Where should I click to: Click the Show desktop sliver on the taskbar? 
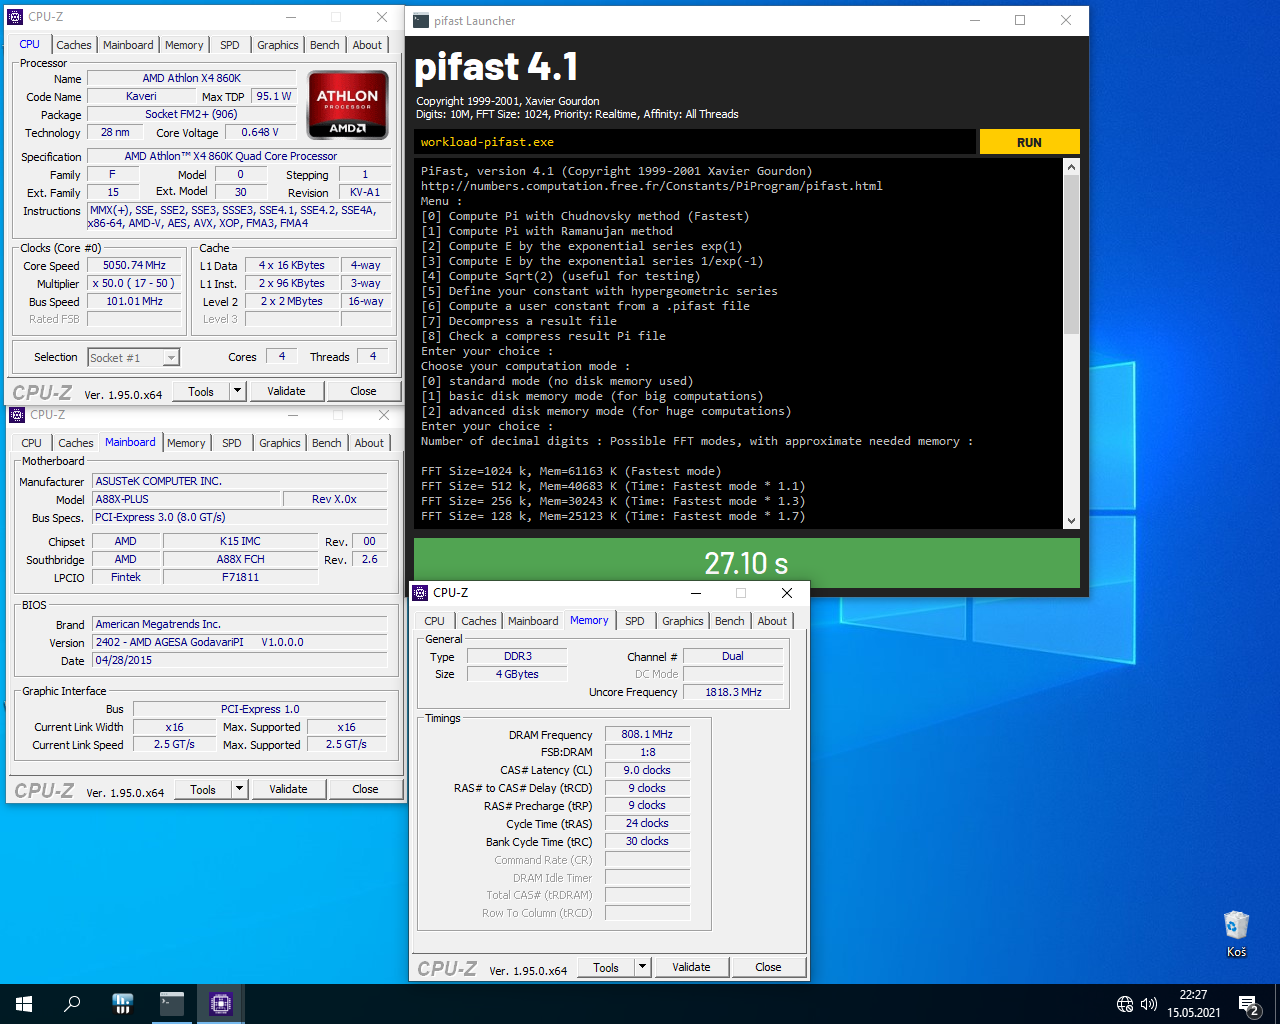point(1277,1004)
